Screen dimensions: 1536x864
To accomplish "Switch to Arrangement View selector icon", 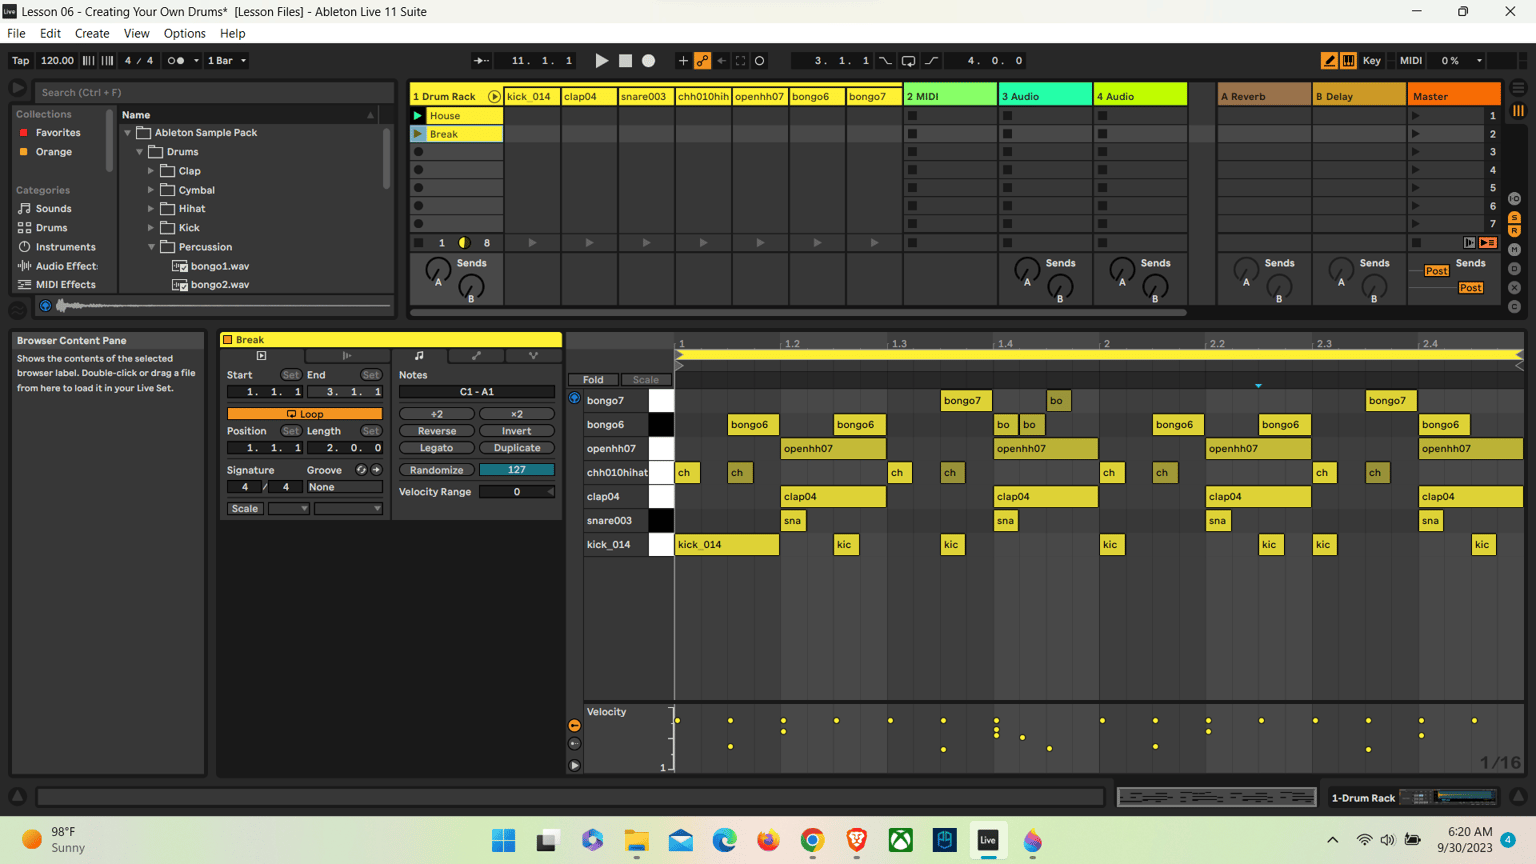I will click(1518, 88).
